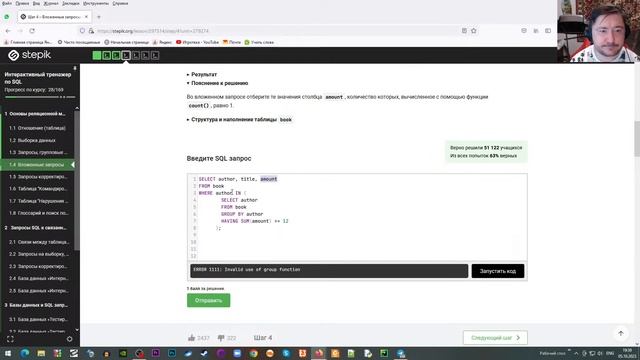Open the Windows Start menu
This screenshot has width=640, height=360.
click(8, 353)
